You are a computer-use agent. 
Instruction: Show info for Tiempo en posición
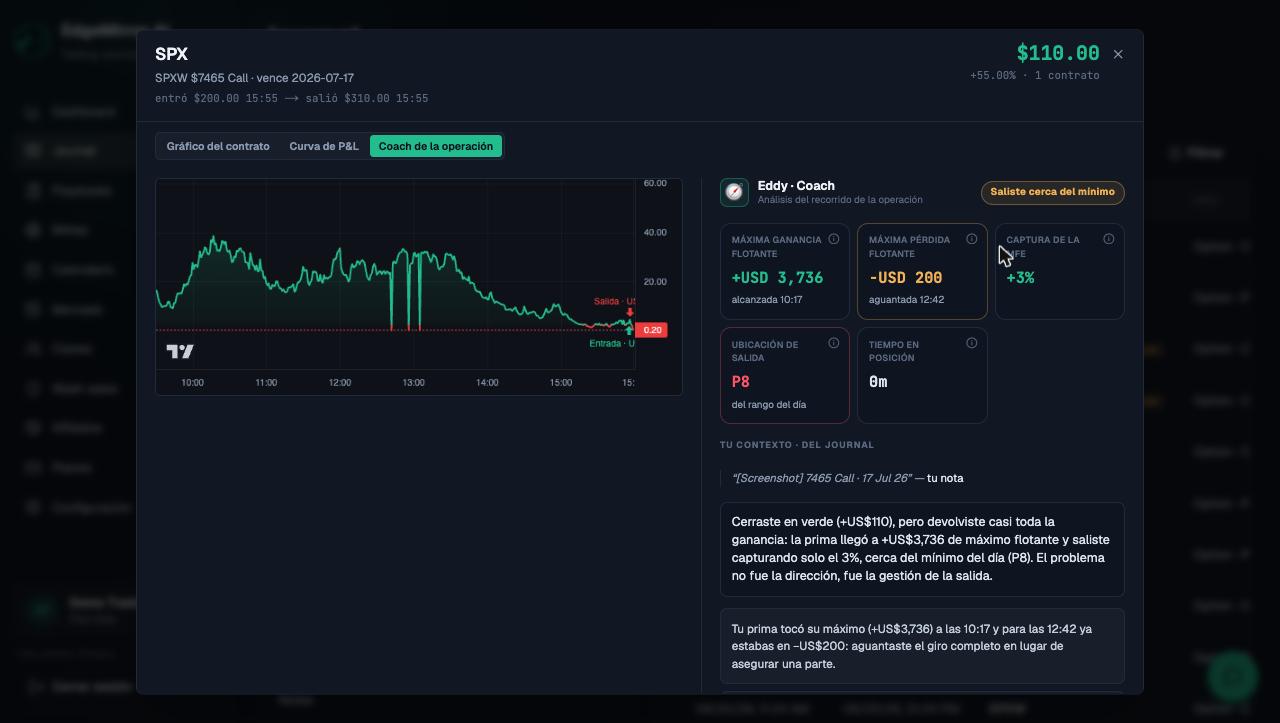click(971, 343)
